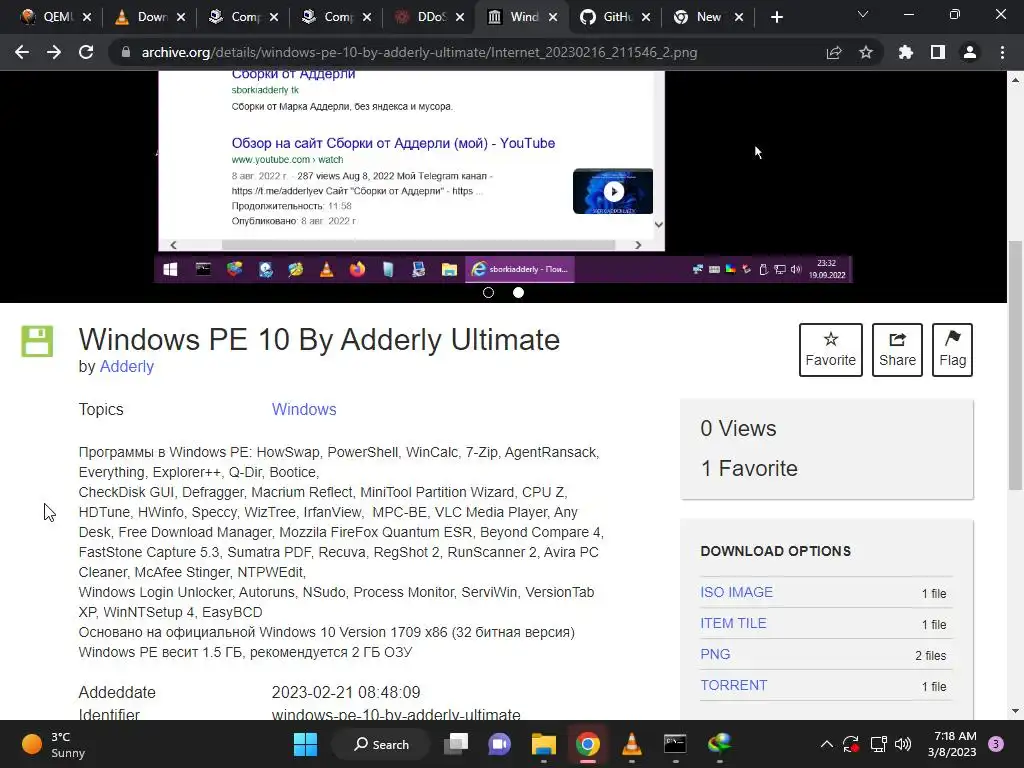This screenshot has height=768, width=1024.
Task: Open the Chat app on taskbar
Action: [x=500, y=744]
